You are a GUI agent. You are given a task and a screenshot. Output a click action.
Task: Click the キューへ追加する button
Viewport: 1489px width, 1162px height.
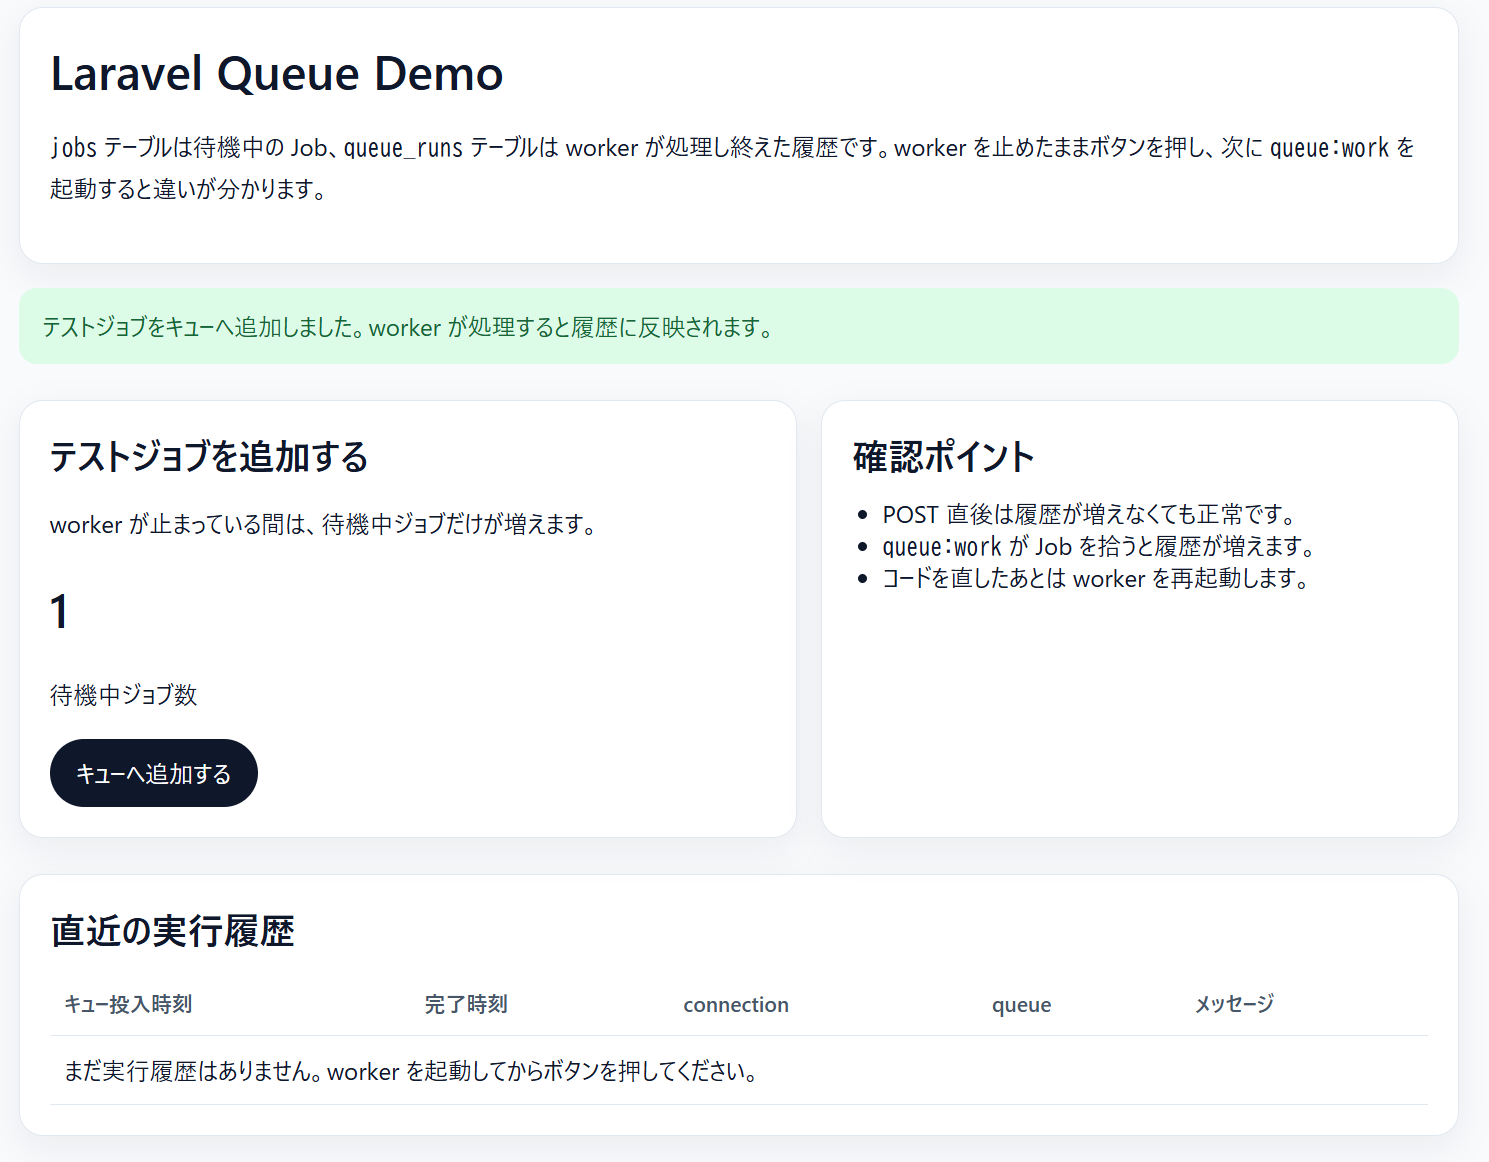click(x=154, y=773)
